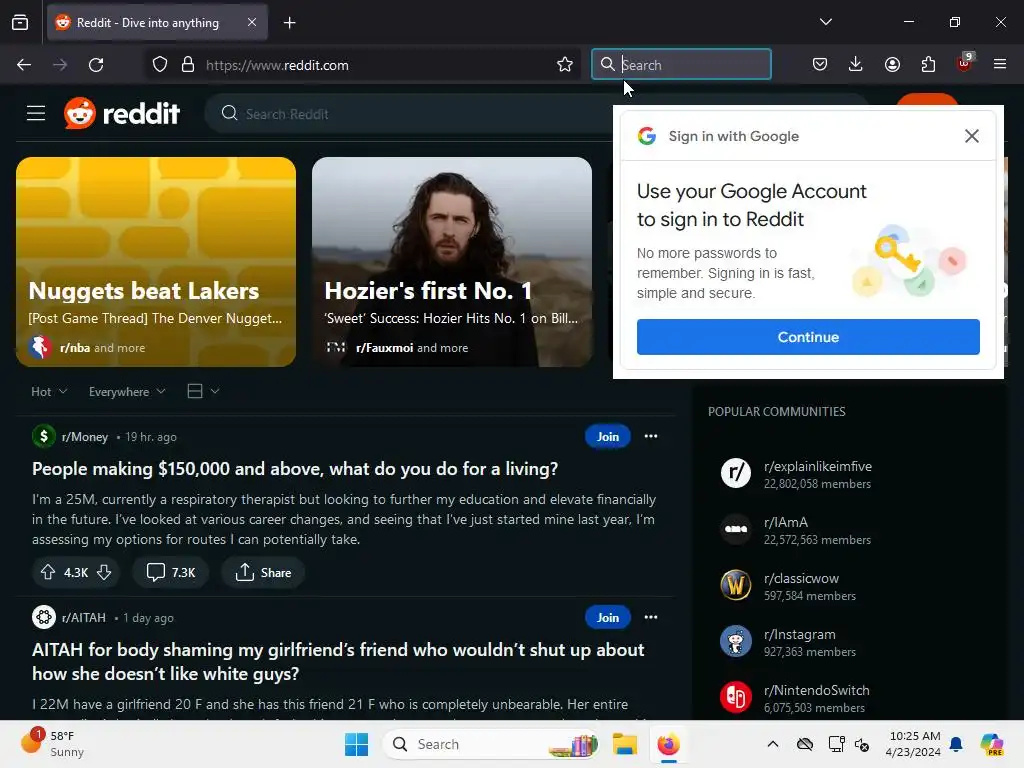Join the r/AITAH community

pos(607,618)
